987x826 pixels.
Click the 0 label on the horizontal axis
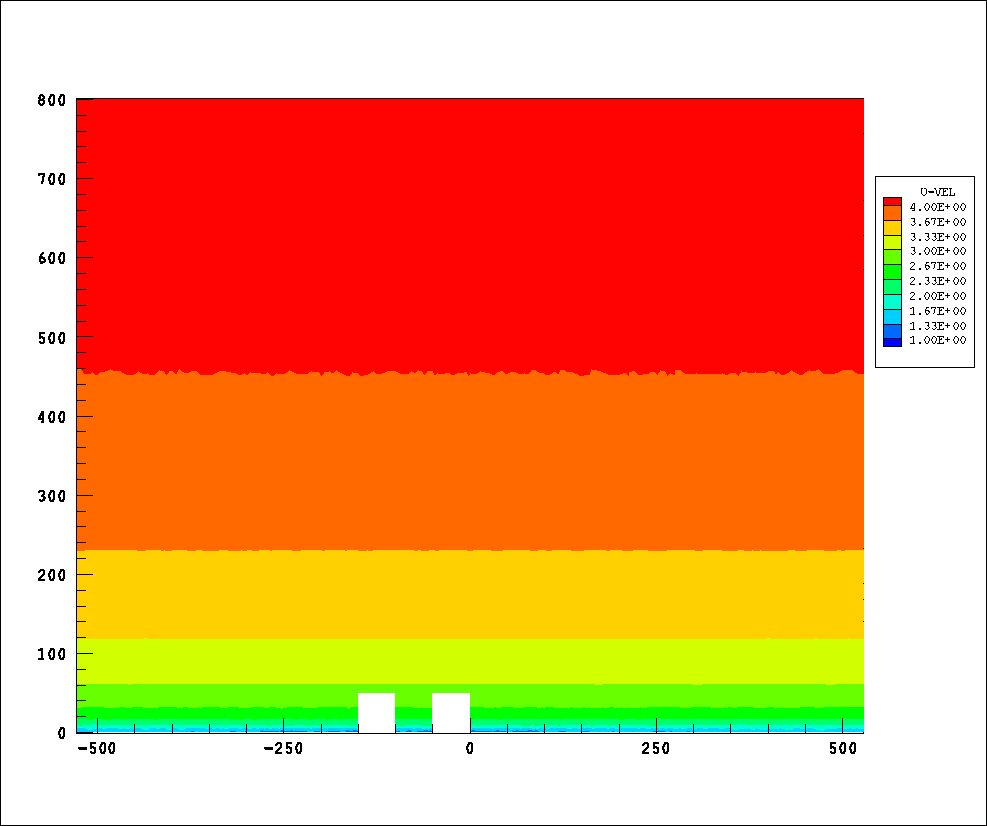[470, 749]
